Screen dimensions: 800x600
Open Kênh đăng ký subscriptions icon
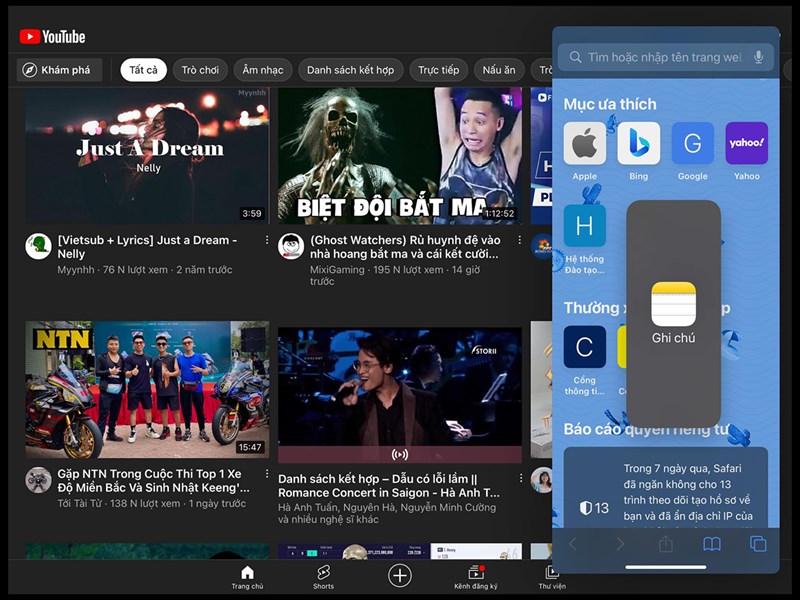(475, 574)
